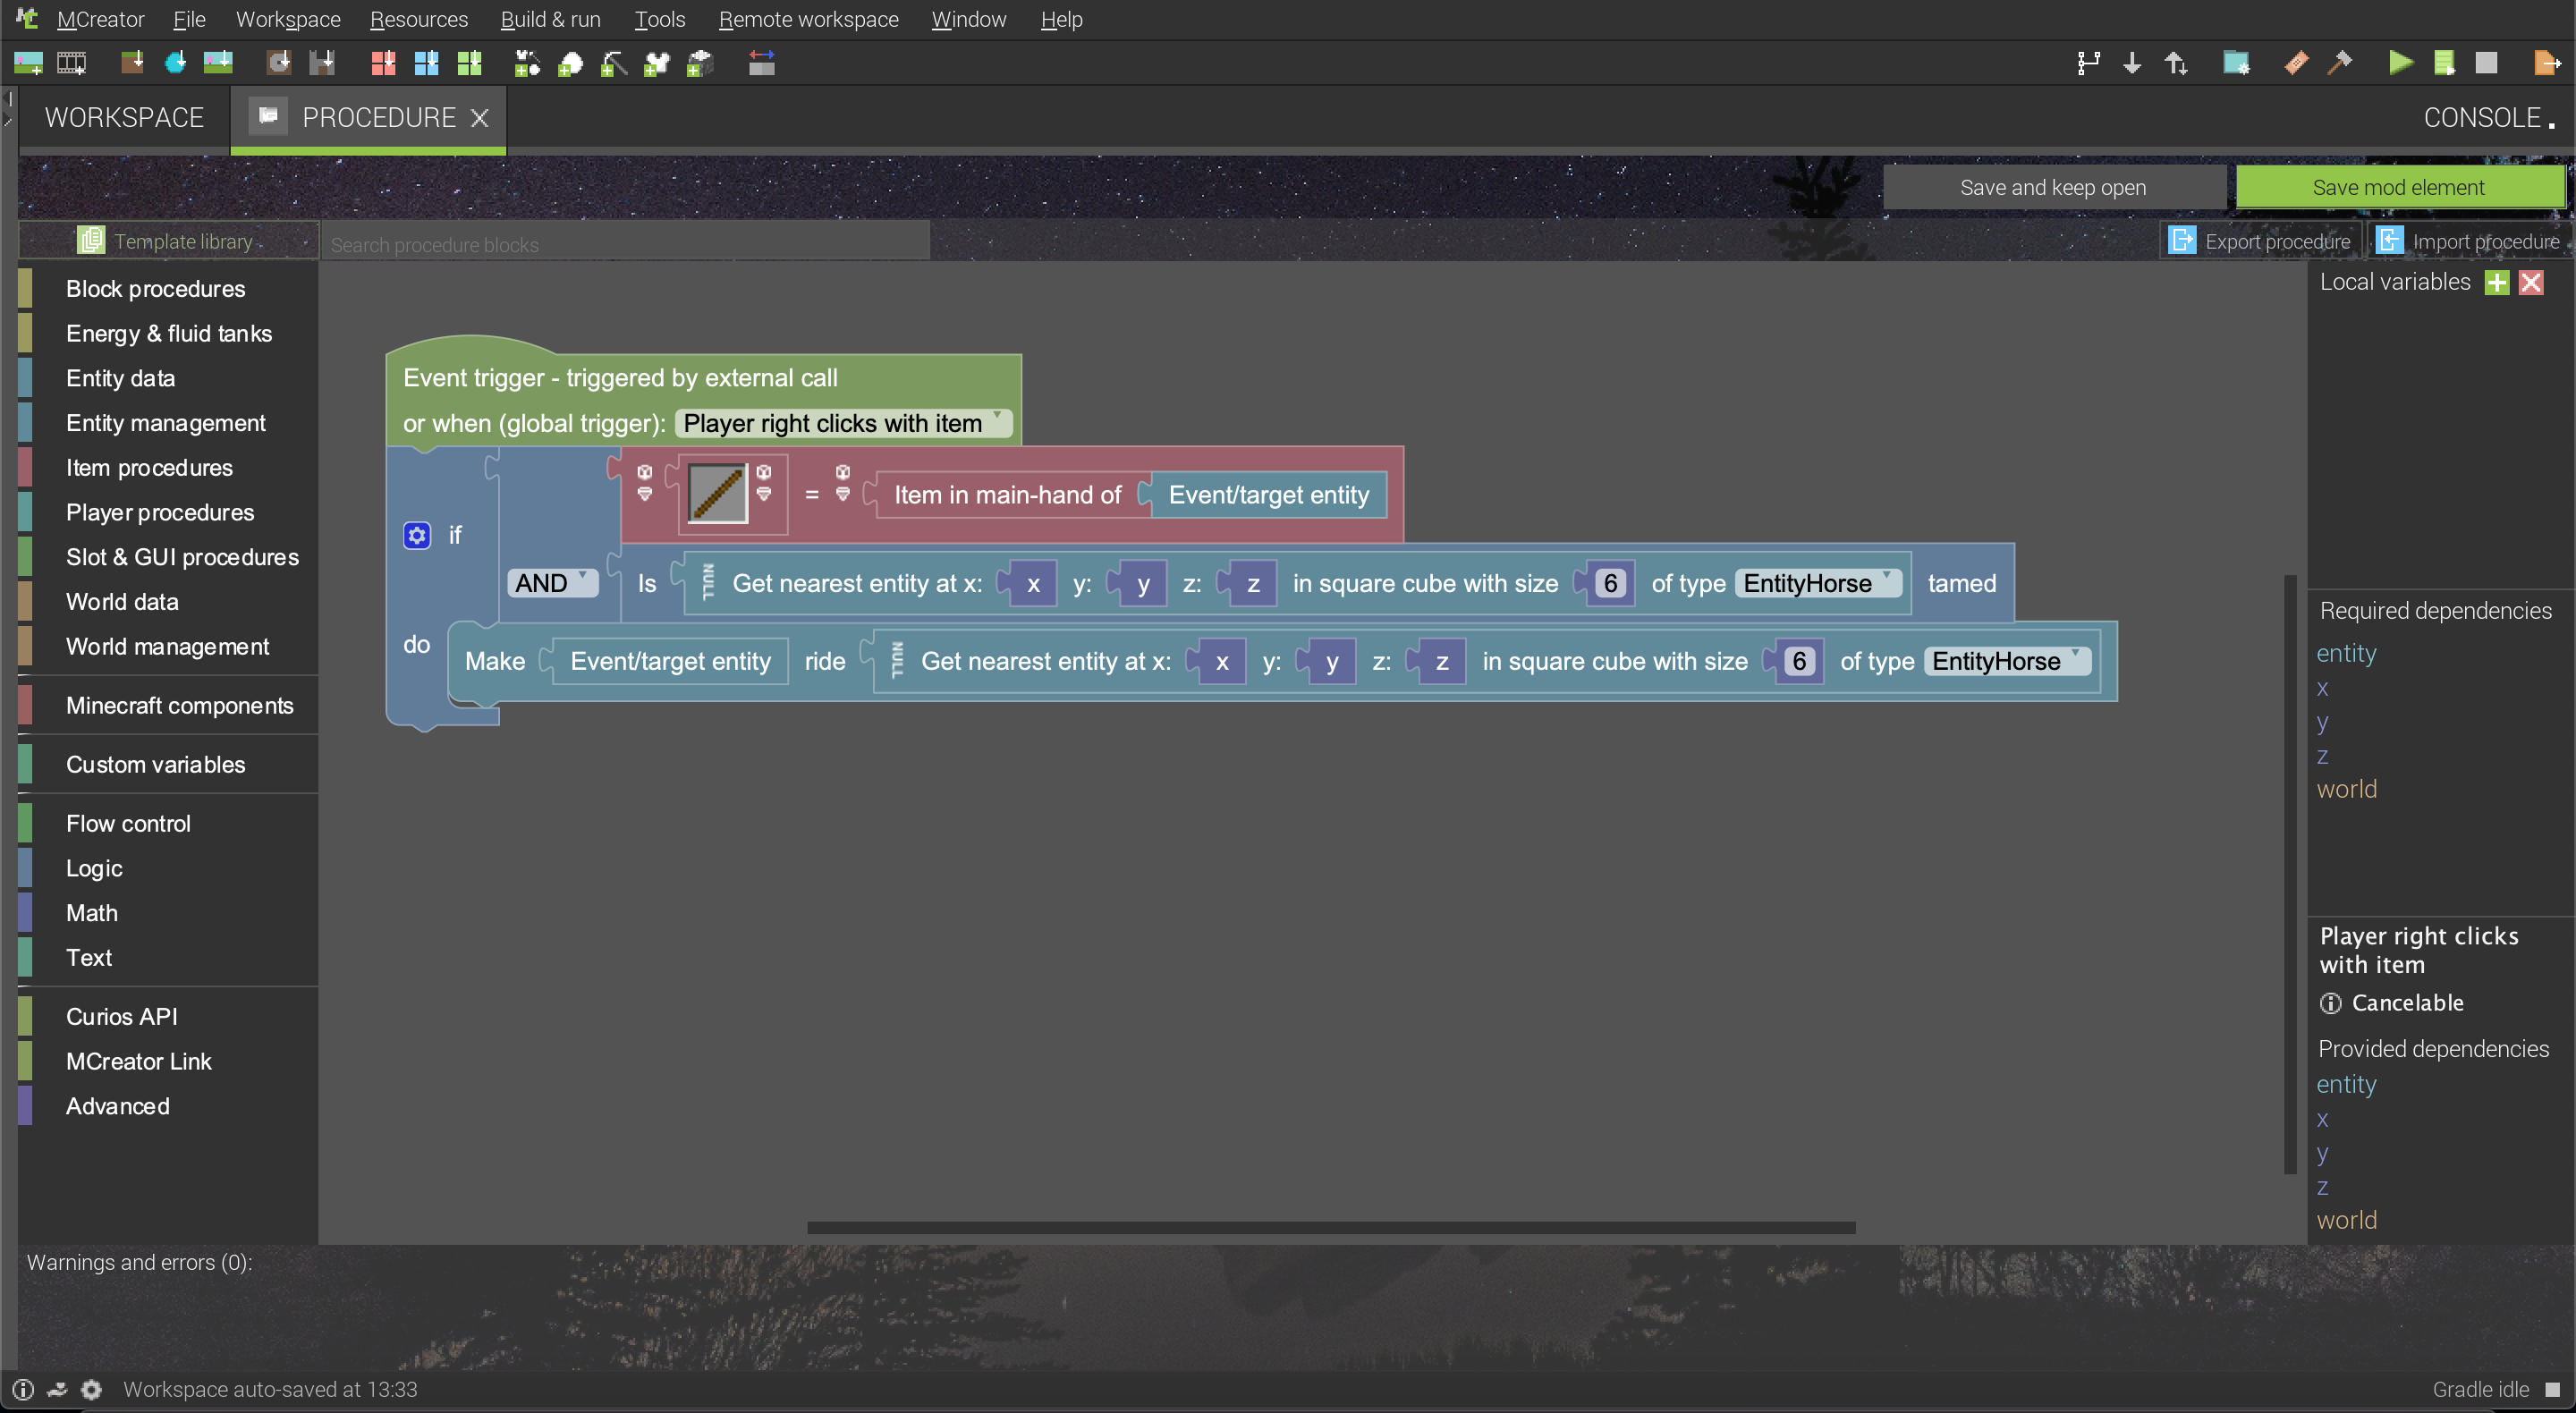Viewport: 2576px width, 1413px height.
Task: Click red X to remove local variable
Action: click(2531, 282)
